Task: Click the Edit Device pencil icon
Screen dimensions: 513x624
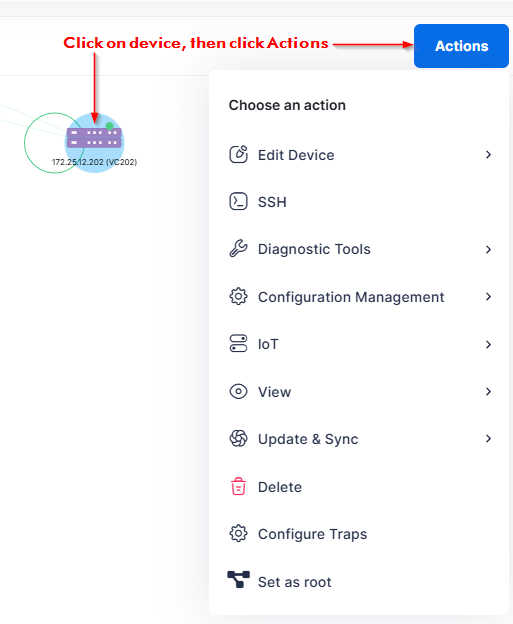Action: point(238,154)
